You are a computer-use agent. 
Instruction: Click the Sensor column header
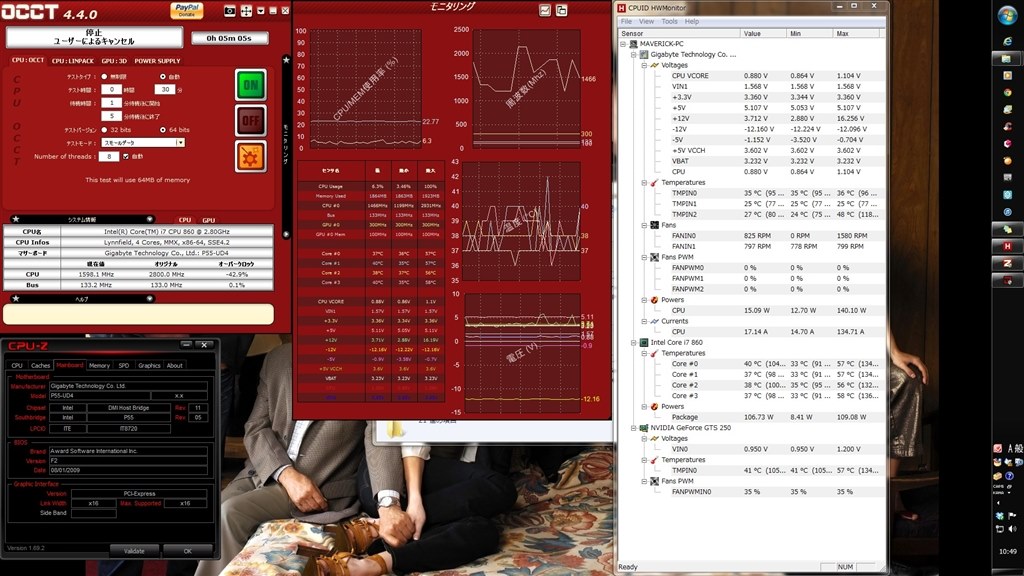[x=679, y=33]
